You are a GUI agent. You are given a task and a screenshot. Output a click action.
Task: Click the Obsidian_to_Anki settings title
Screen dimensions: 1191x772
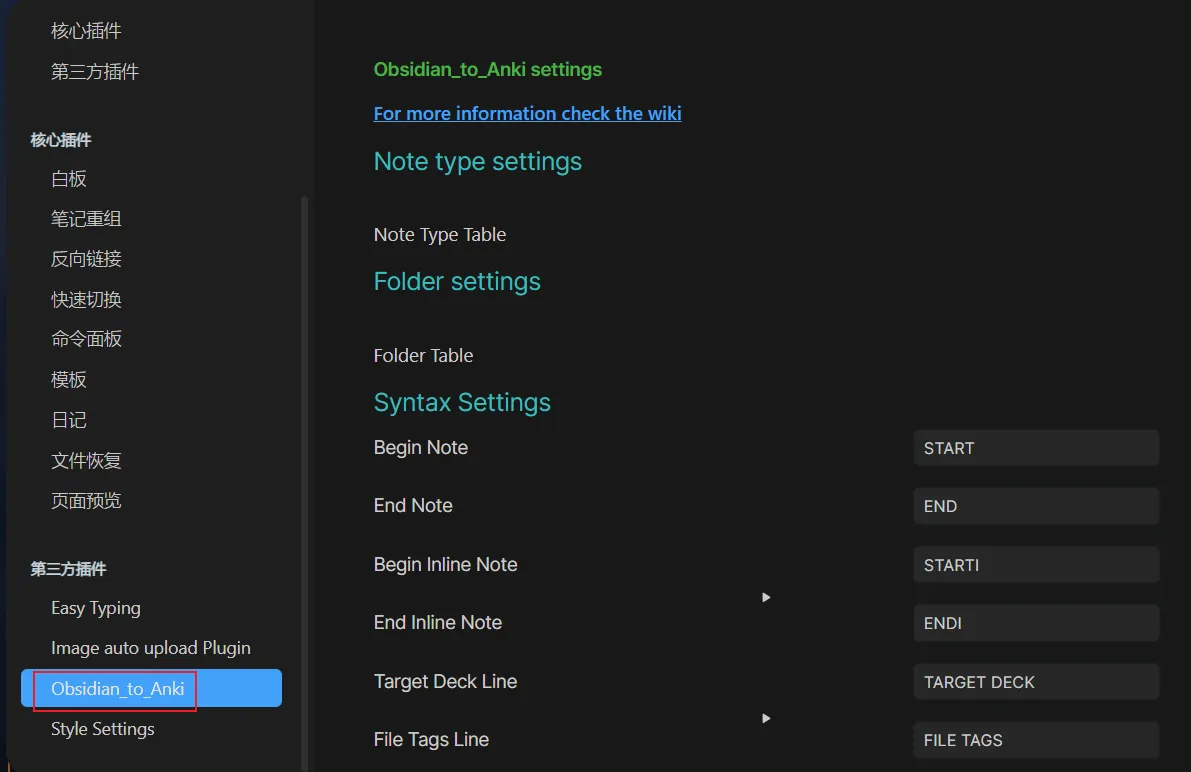click(x=488, y=69)
